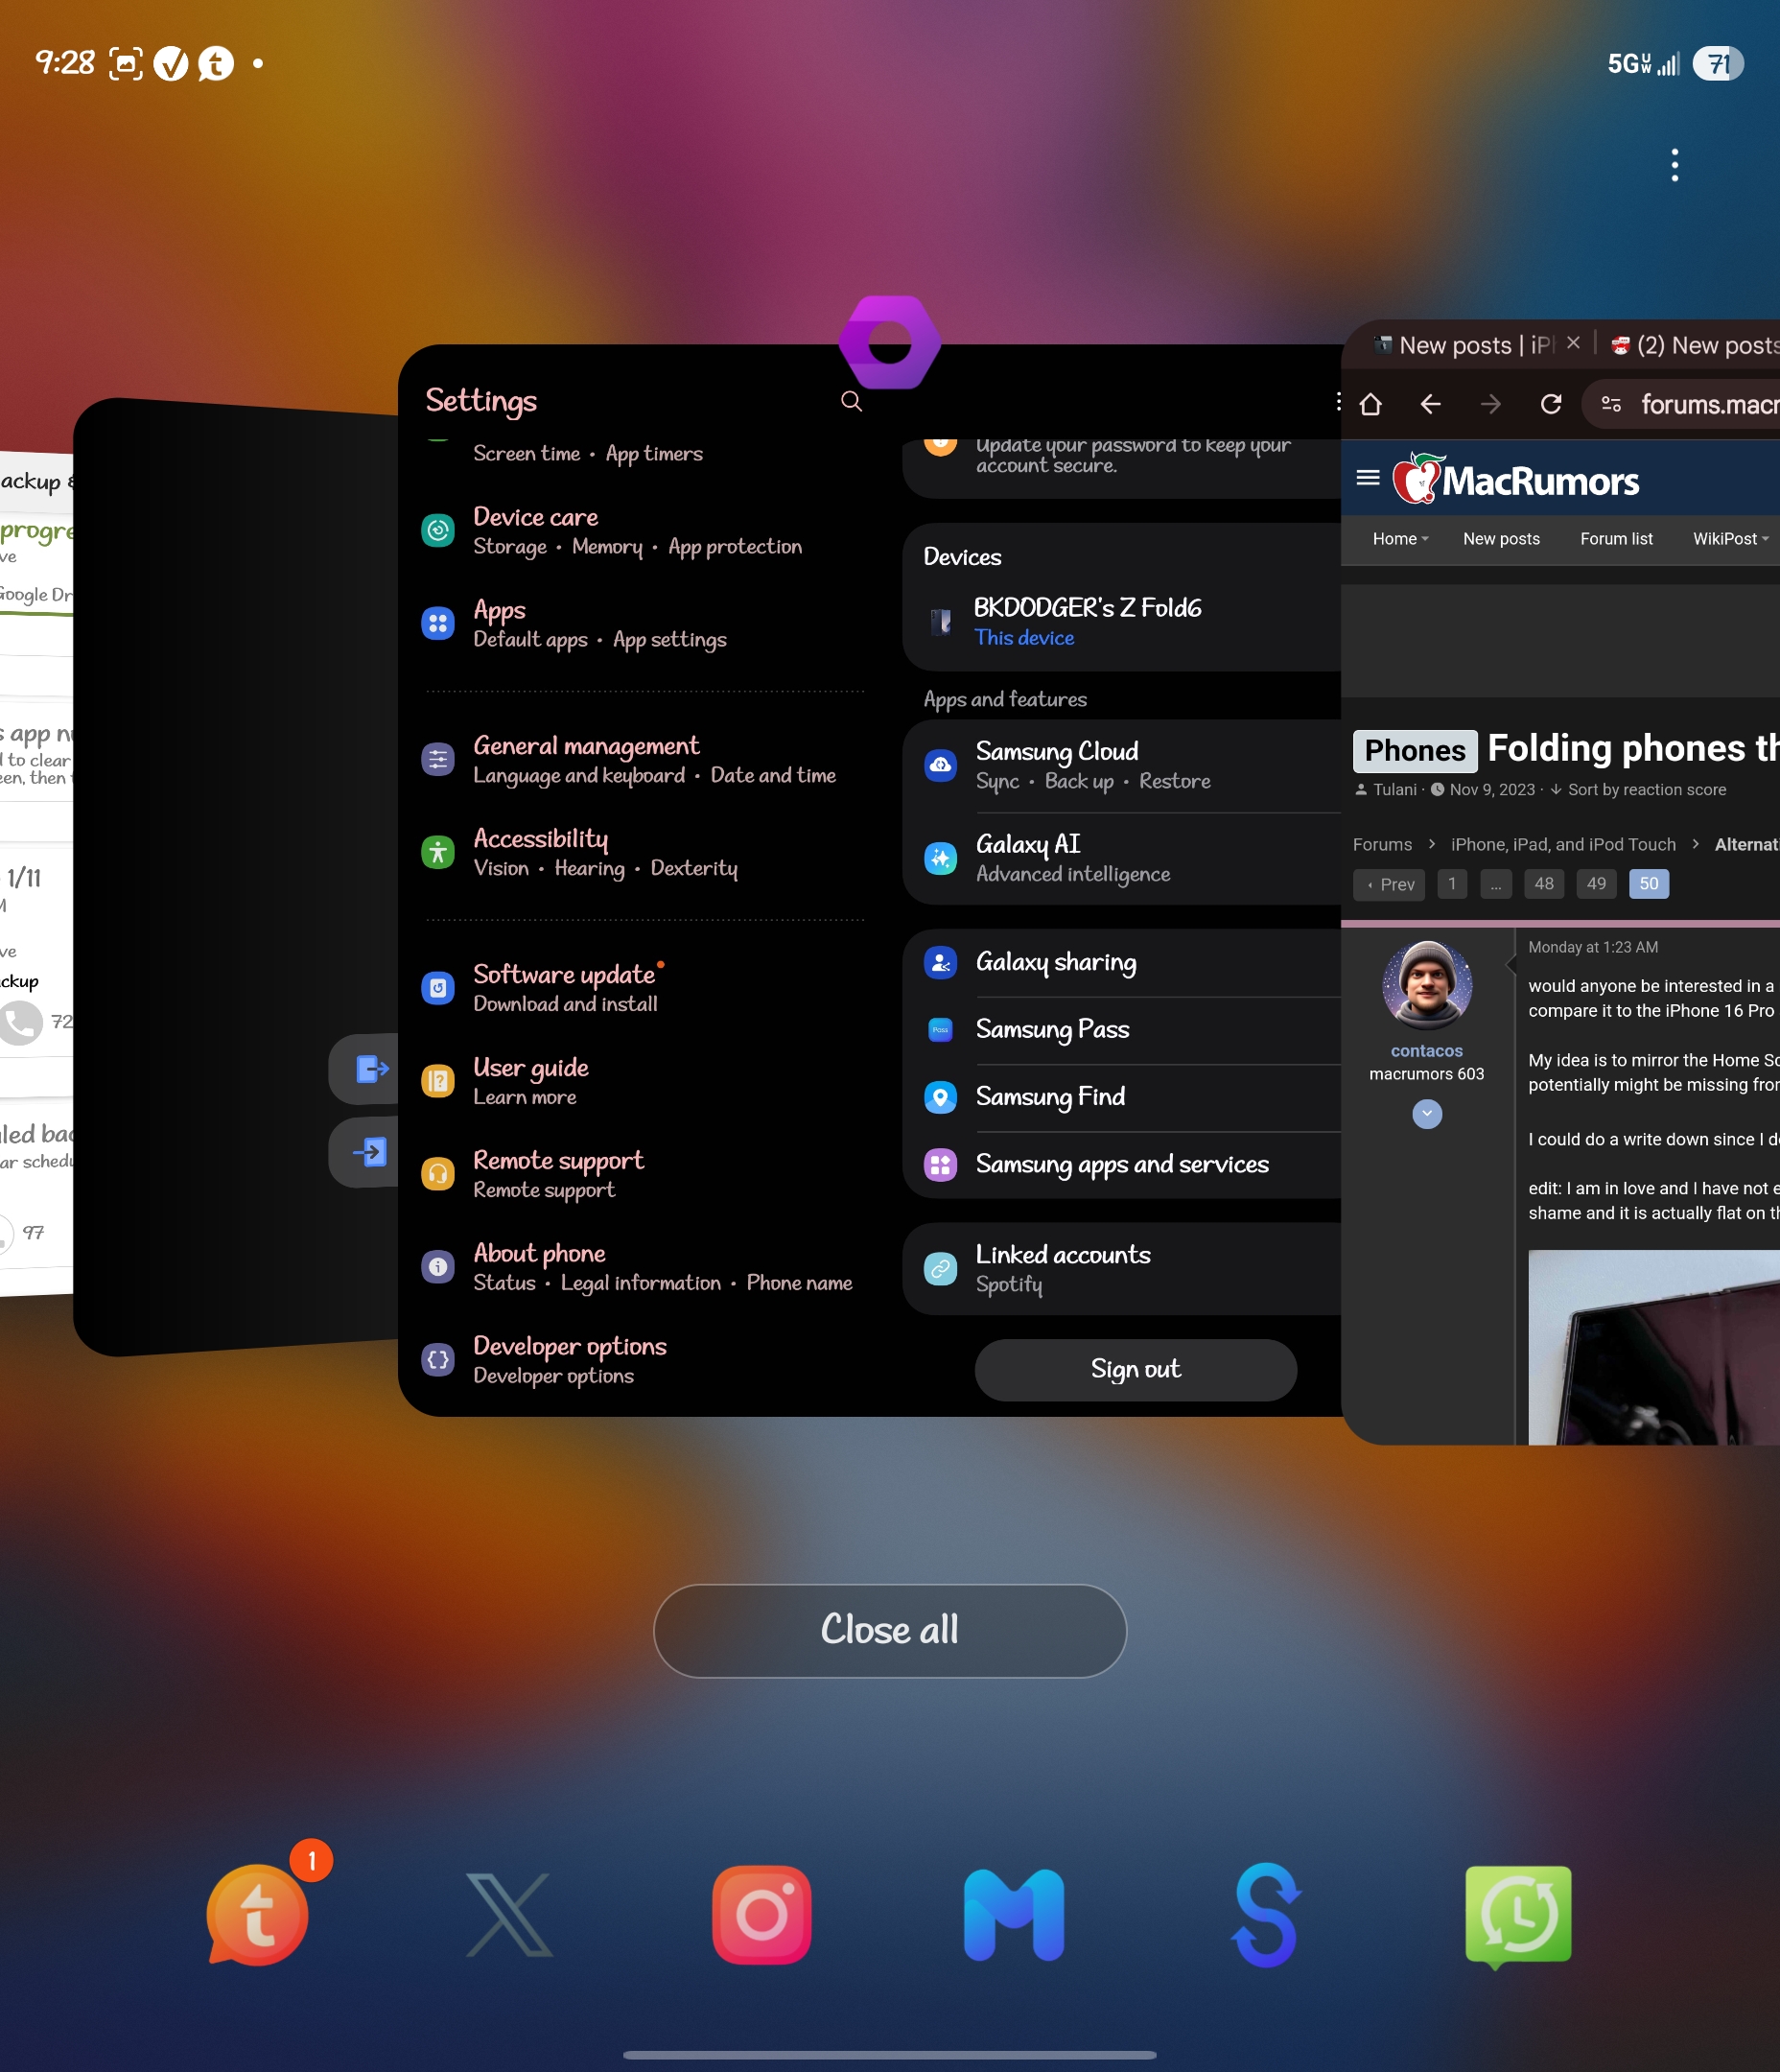This screenshot has width=1780, height=2072.
Task: Expand the WikiPost menu
Action: pos(1730,539)
